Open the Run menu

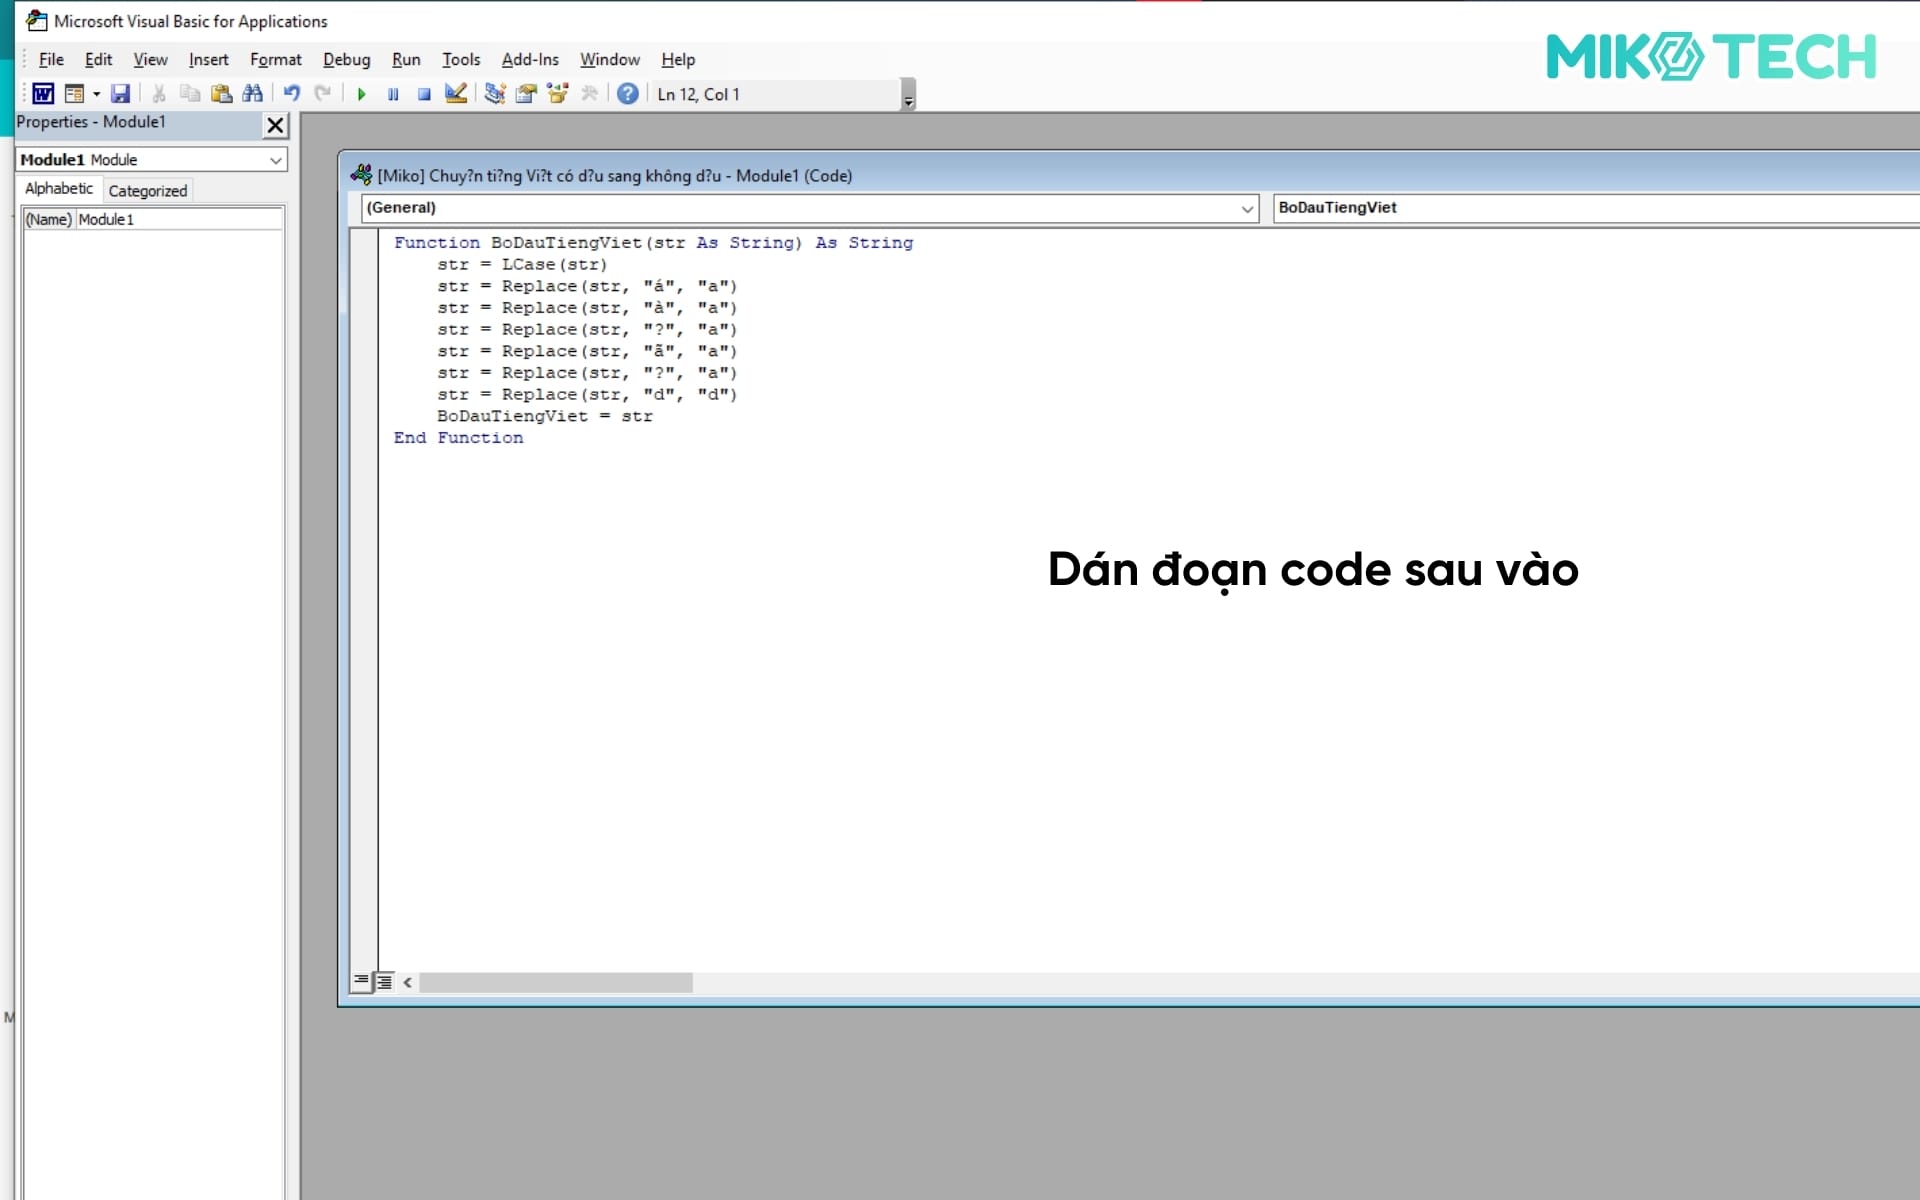pos(406,60)
